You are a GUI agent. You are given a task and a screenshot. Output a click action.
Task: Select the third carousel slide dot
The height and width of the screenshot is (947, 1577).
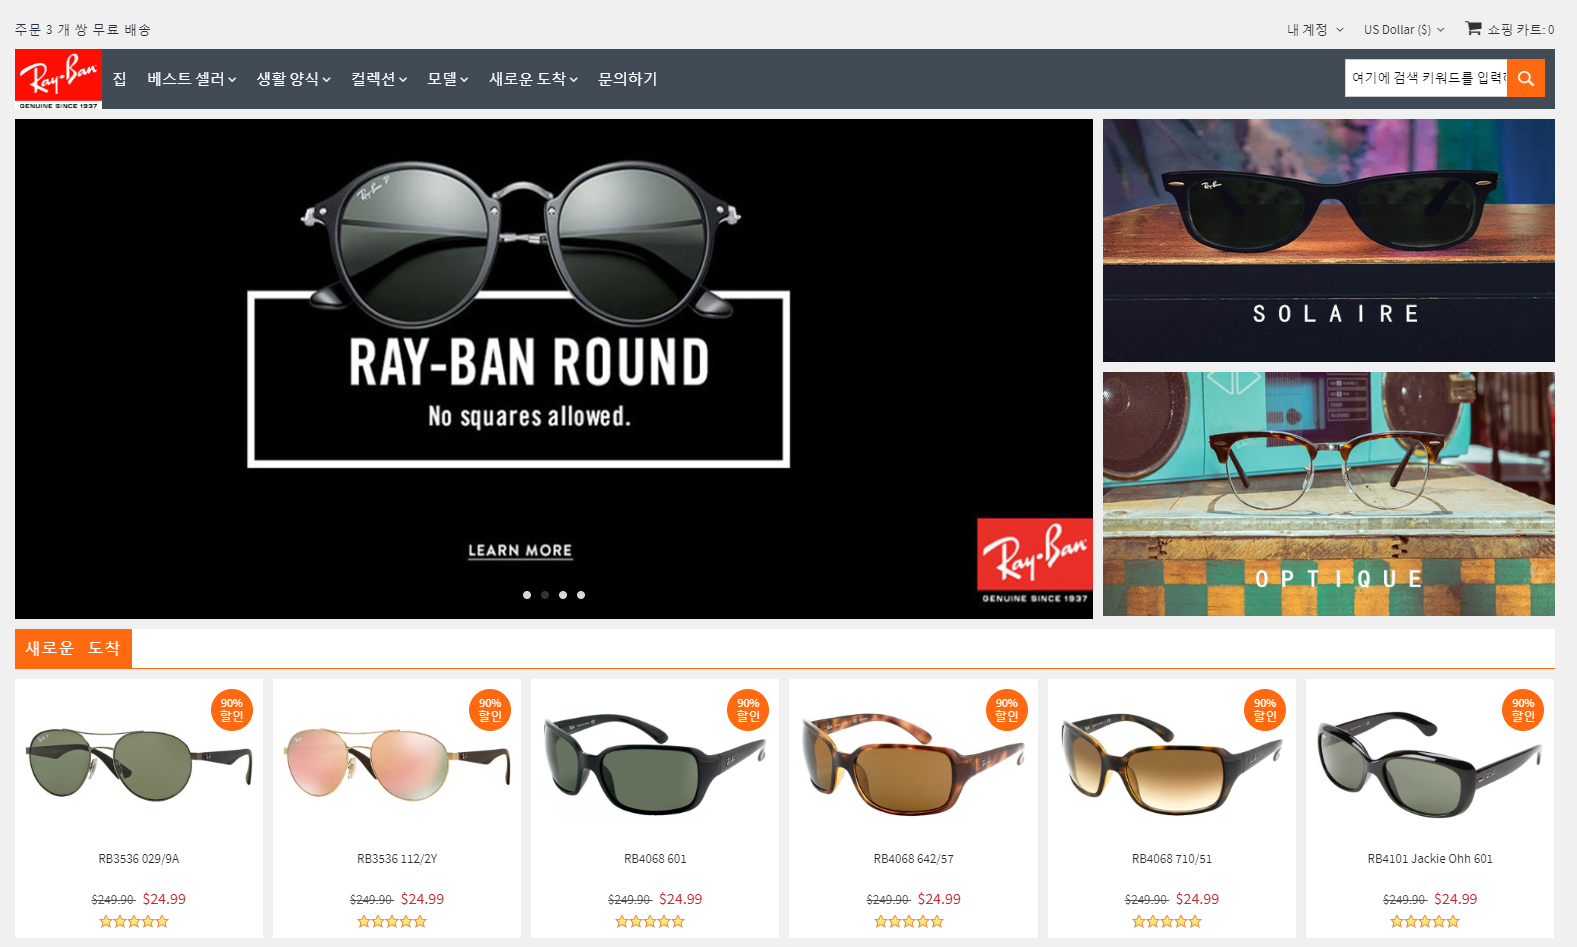click(x=563, y=595)
